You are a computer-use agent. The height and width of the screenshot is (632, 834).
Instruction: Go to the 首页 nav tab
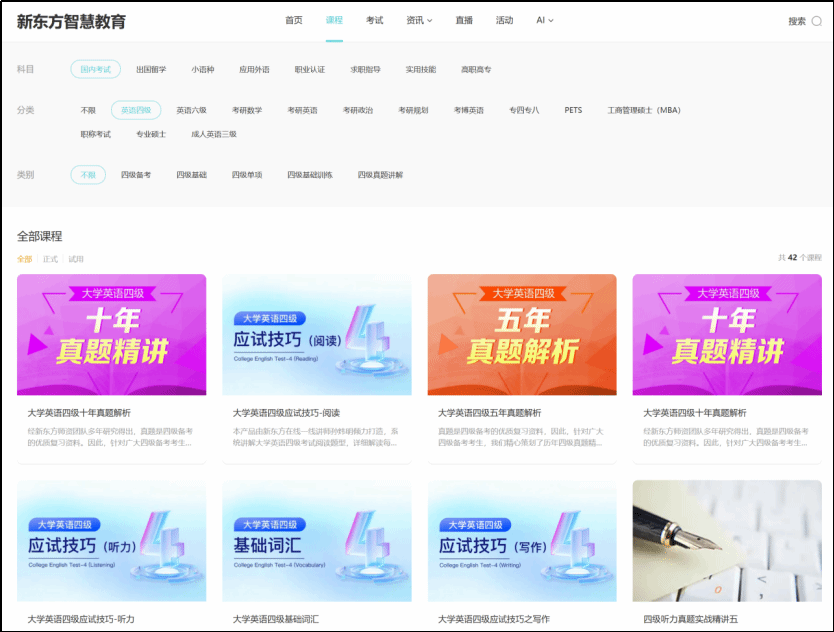[293, 20]
